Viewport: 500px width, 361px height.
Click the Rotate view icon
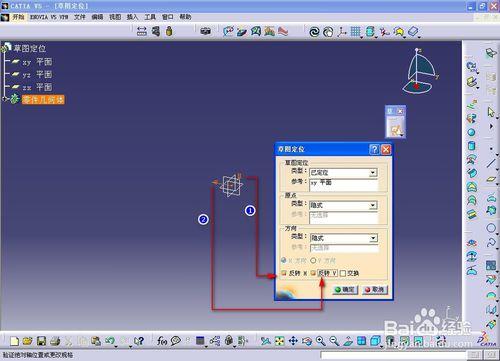pos(307,341)
